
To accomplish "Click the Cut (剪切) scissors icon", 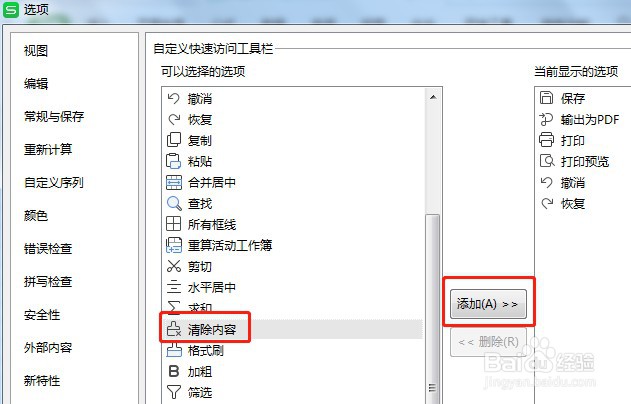I will tap(174, 266).
